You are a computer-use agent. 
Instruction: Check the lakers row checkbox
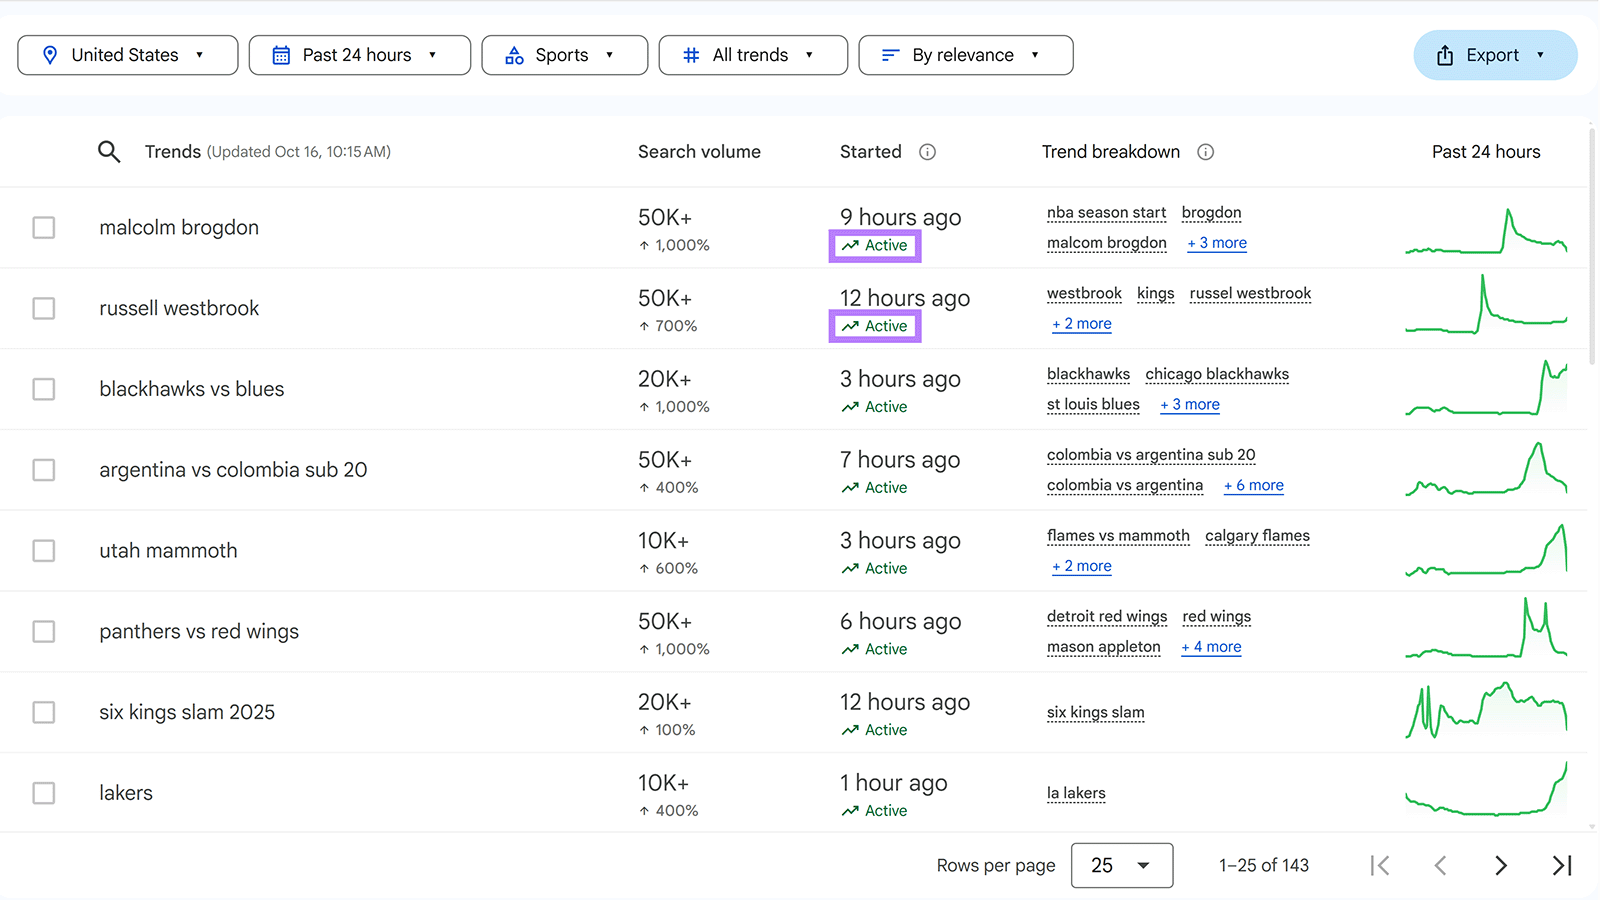click(x=43, y=792)
